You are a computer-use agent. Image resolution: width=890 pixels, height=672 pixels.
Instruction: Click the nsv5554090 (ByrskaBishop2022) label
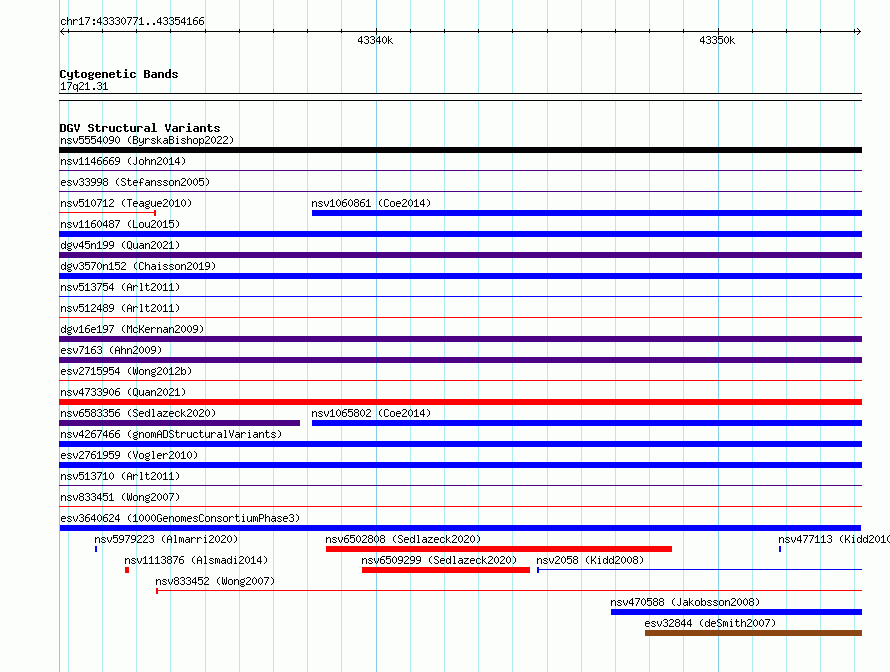[x=147, y=140]
